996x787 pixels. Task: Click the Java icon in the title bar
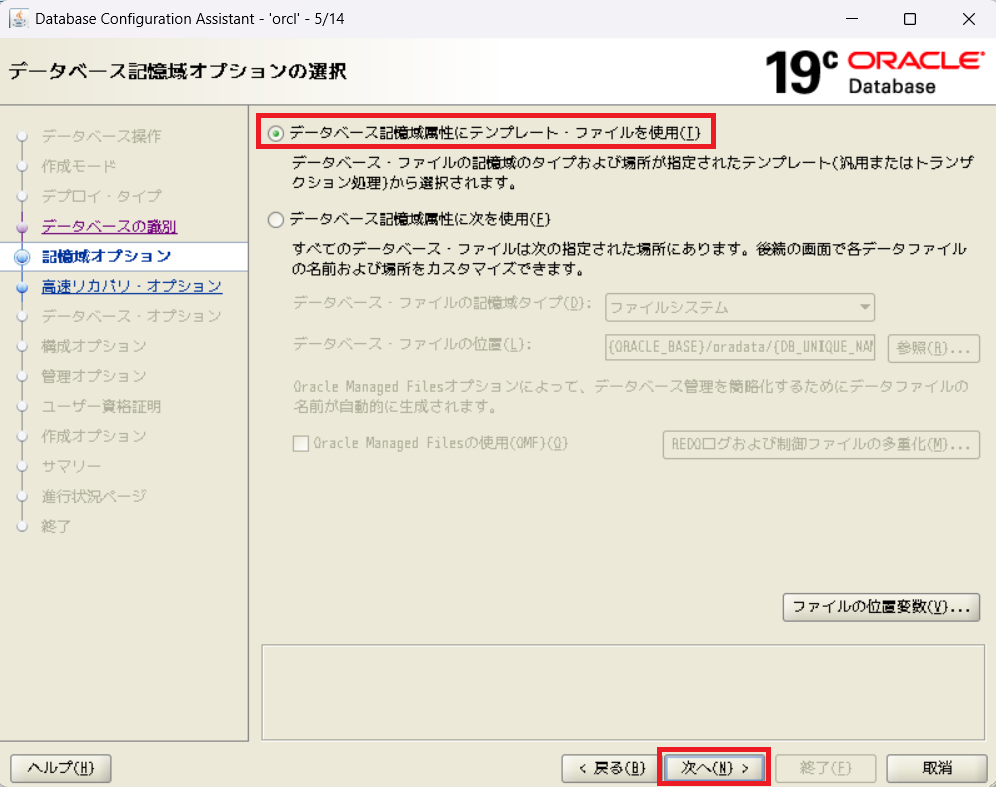[18, 19]
